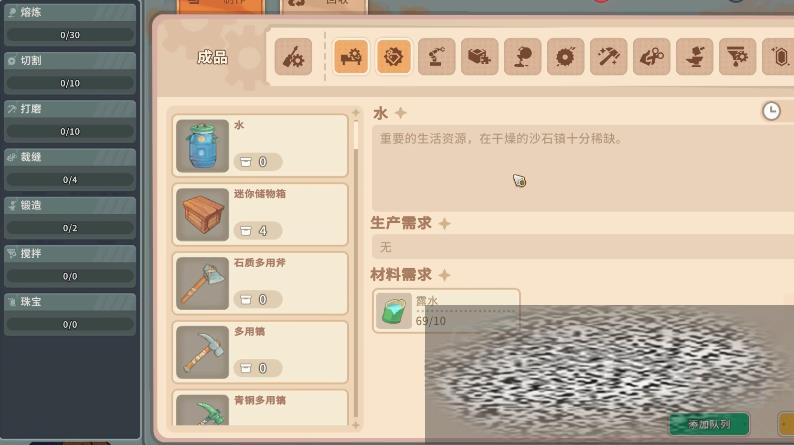Choose 石质多用斧 stone axe recipe
The image size is (794, 445).
point(260,284)
